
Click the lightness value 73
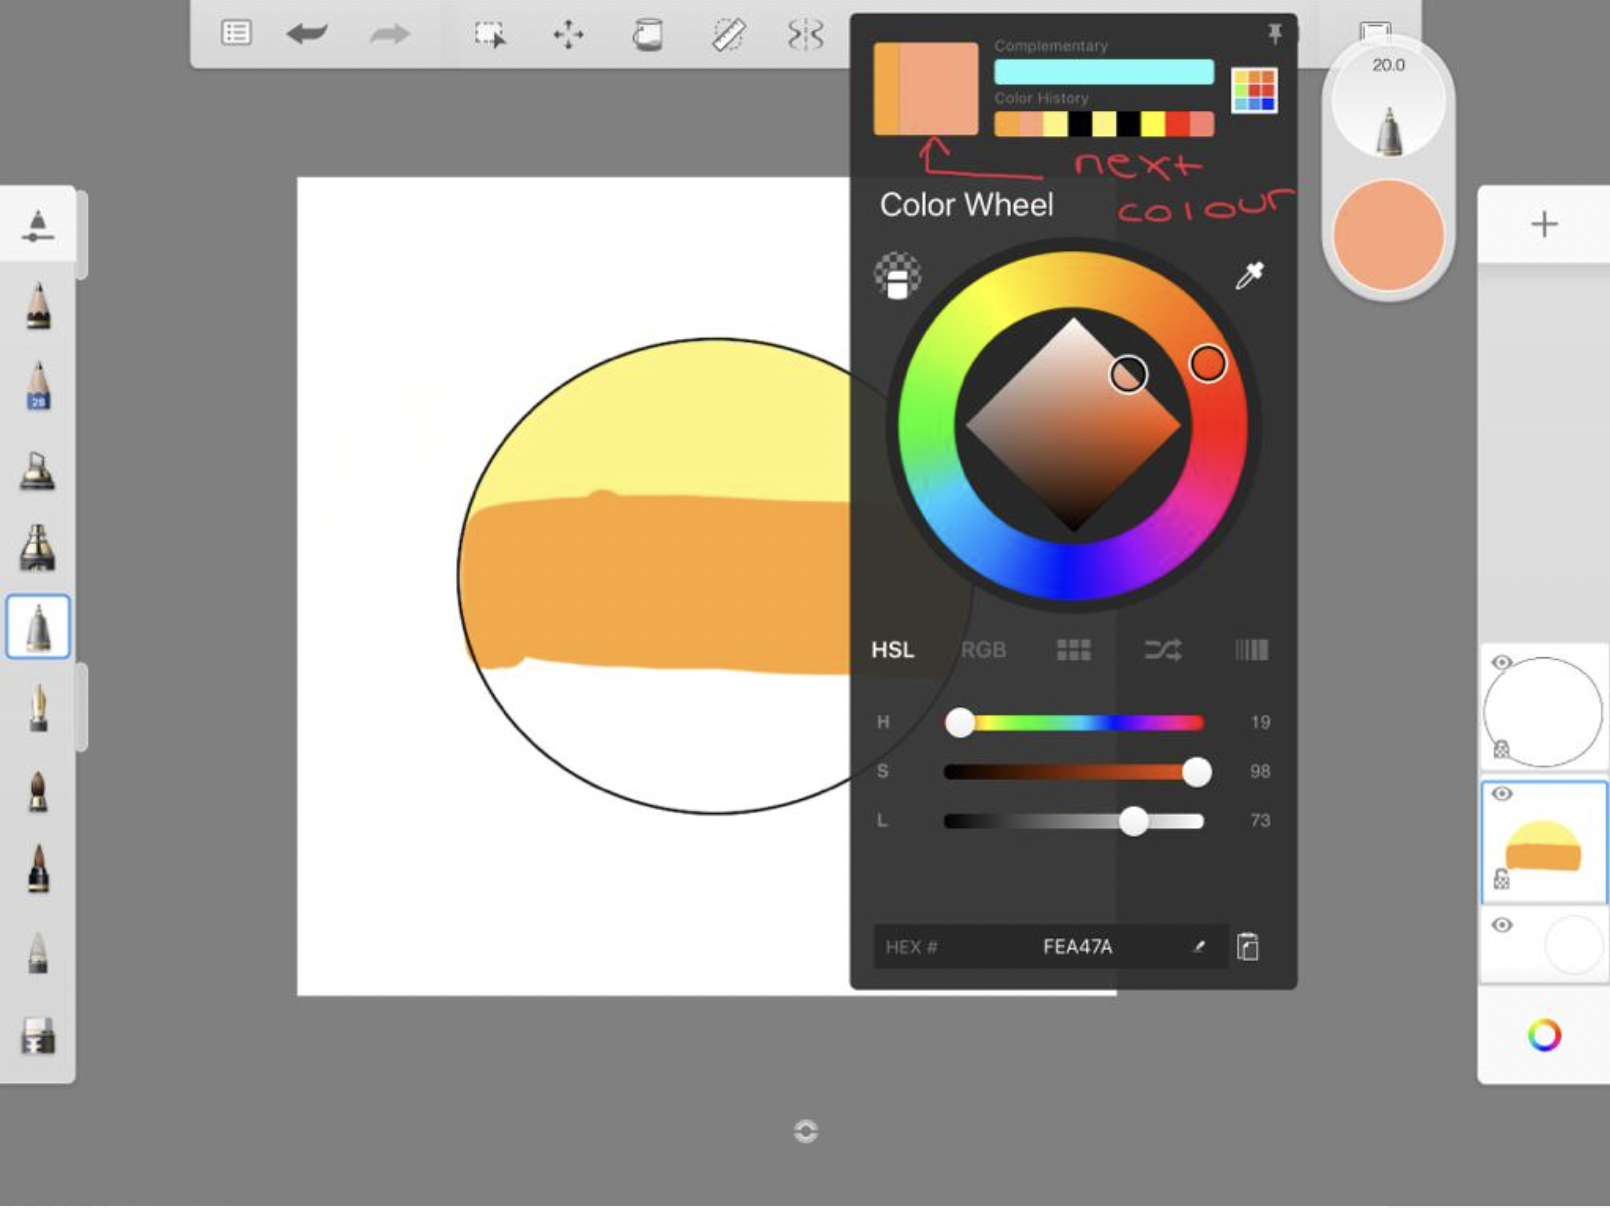click(x=1260, y=821)
